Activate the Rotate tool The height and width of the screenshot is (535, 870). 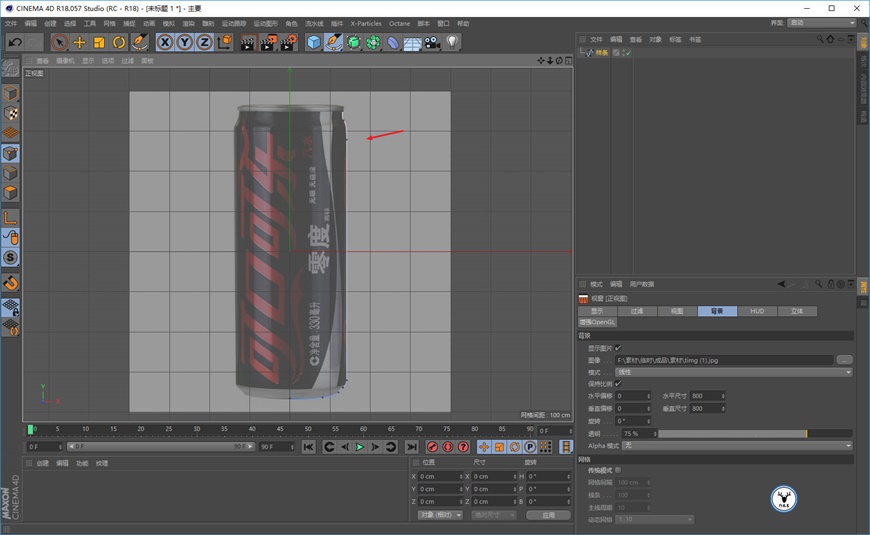coord(119,42)
